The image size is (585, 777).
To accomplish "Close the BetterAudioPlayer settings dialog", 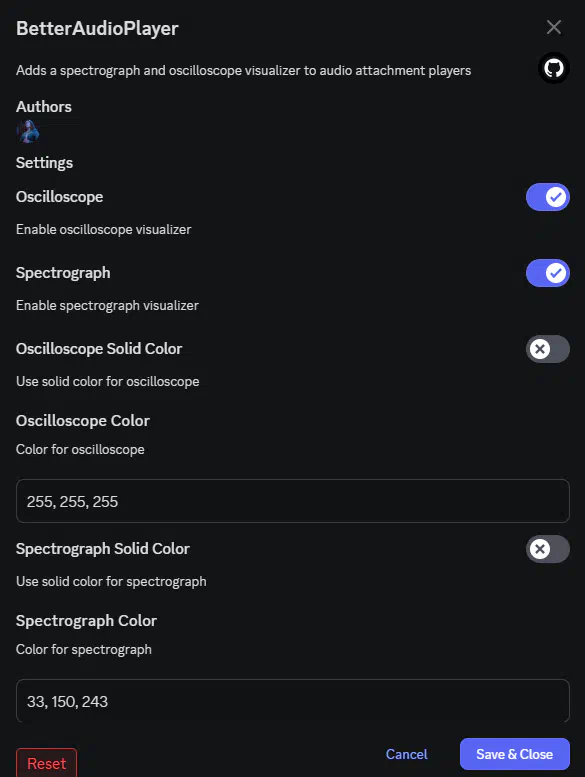I will pos(554,27).
